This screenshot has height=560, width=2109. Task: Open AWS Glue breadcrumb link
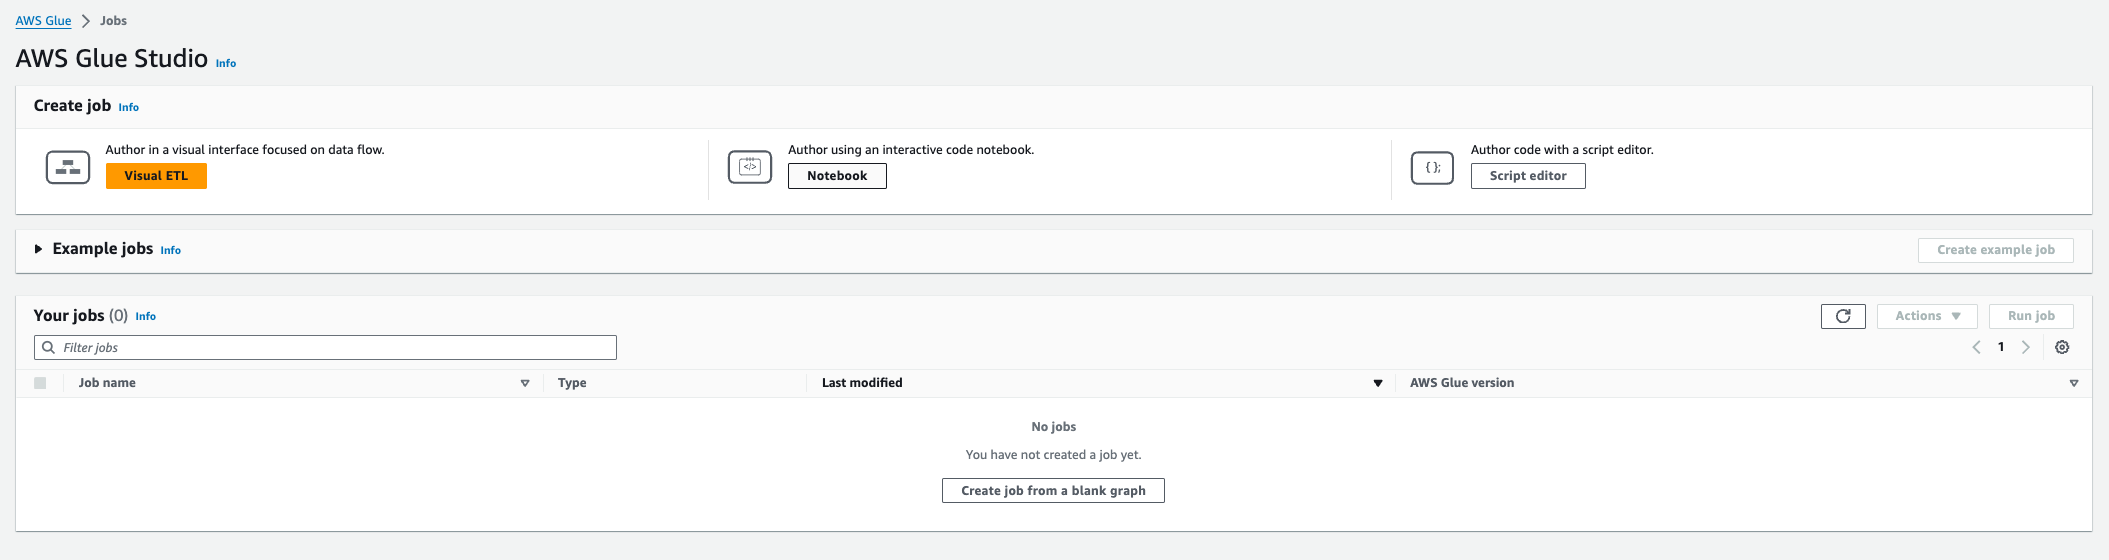pos(43,21)
